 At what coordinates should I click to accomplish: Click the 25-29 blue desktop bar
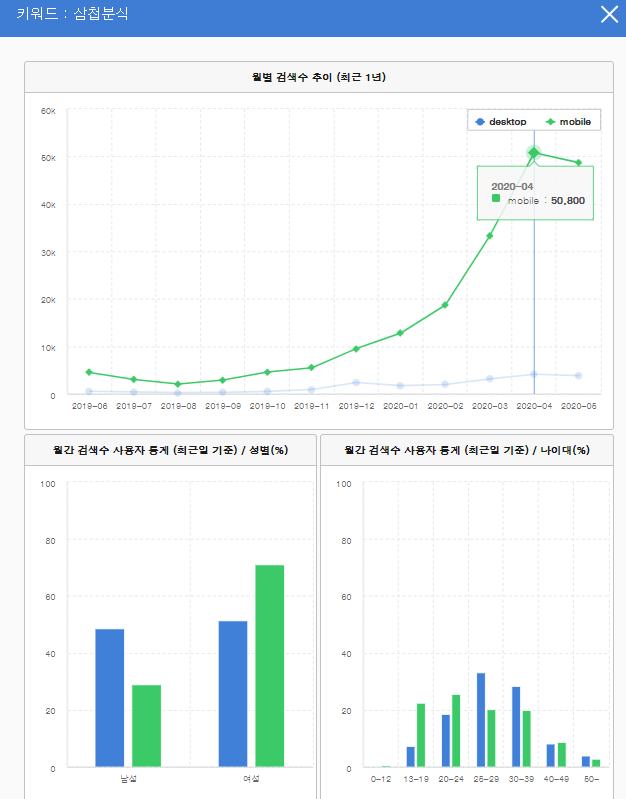pyautogui.click(x=481, y=720)
